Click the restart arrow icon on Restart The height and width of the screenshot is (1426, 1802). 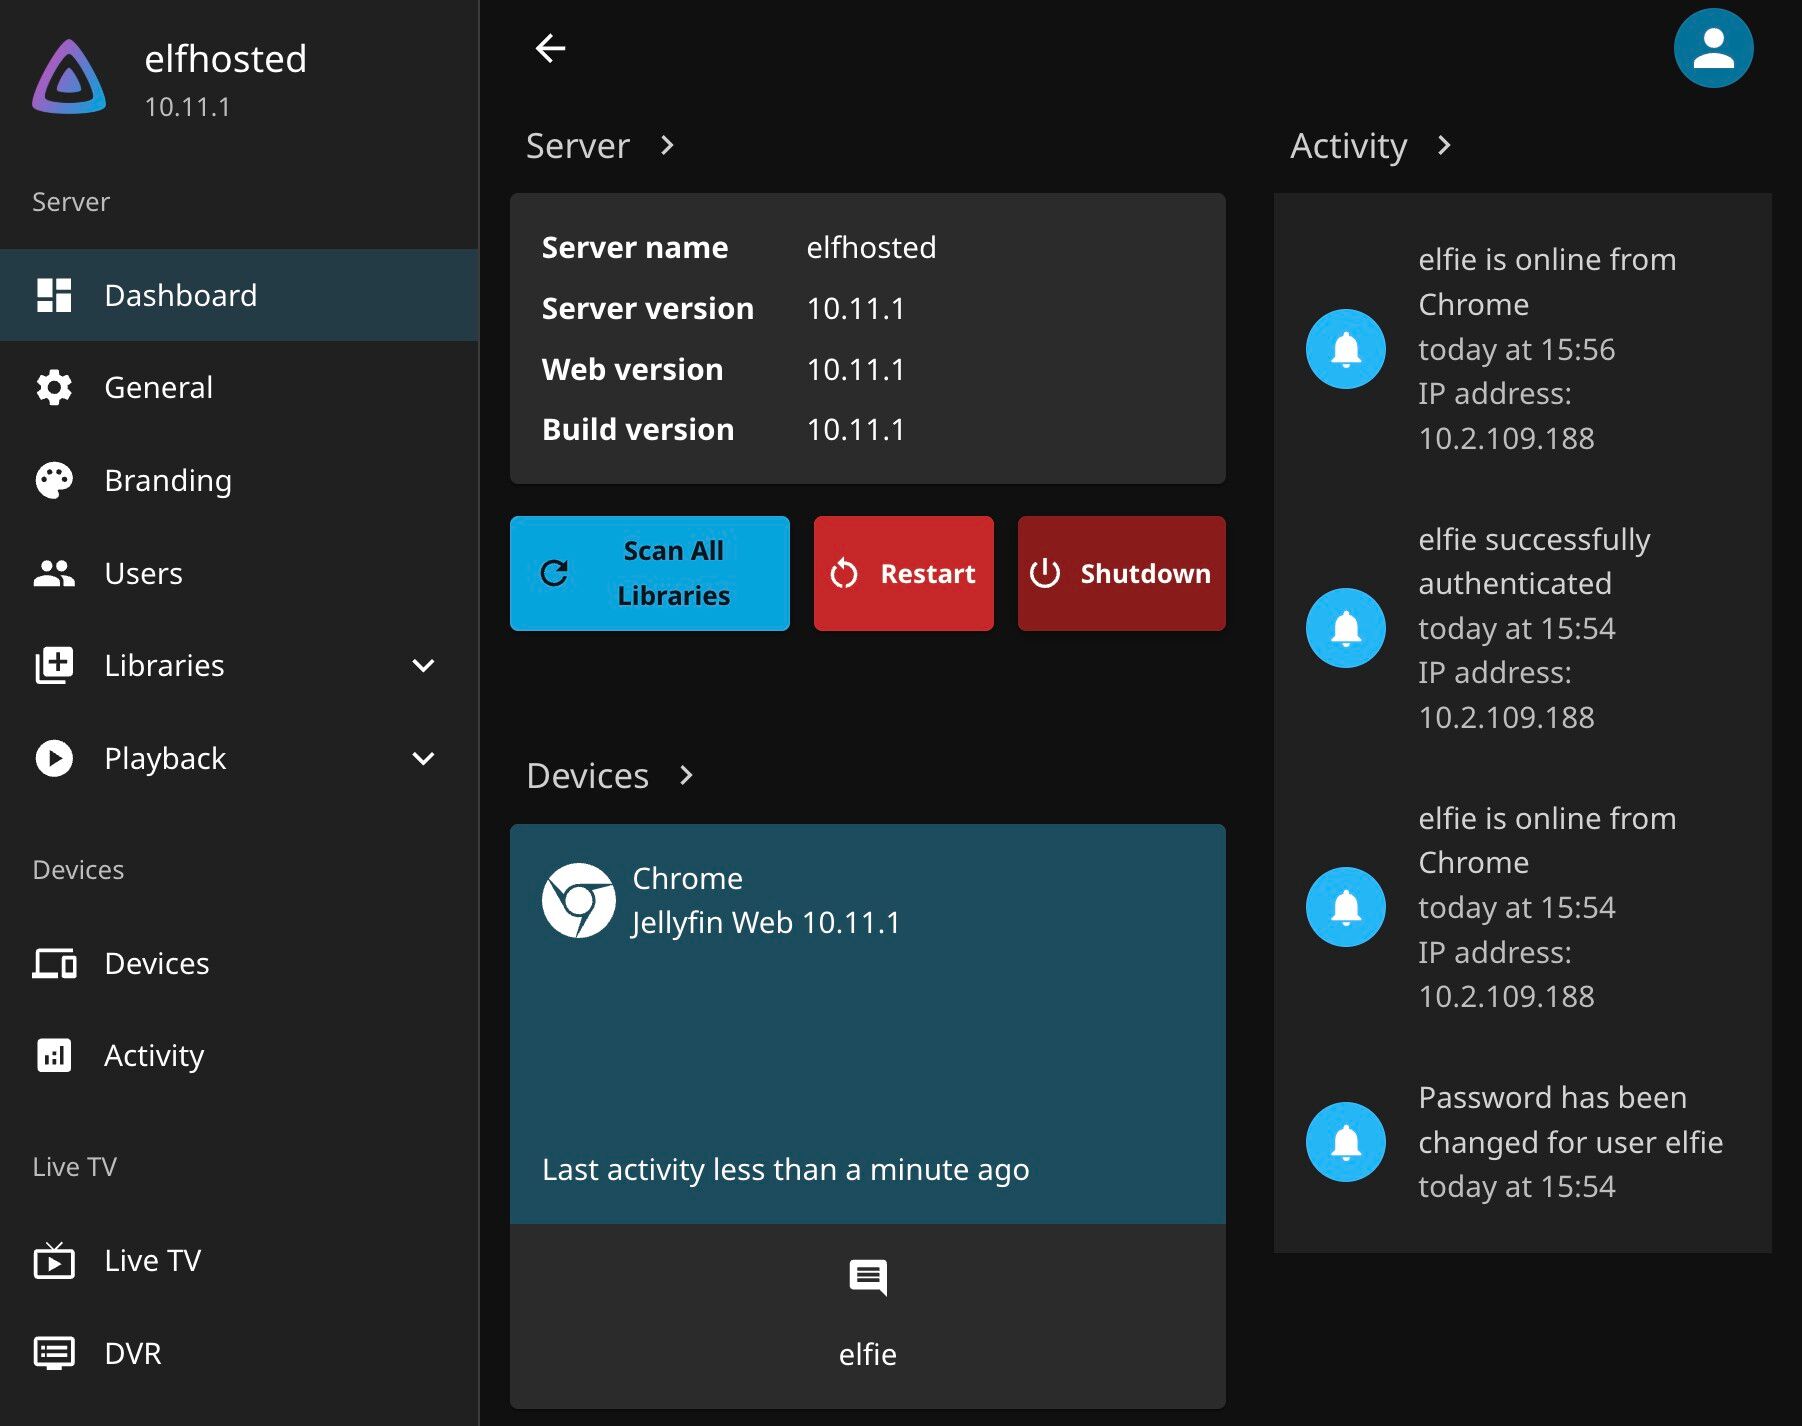coord(844,573)
